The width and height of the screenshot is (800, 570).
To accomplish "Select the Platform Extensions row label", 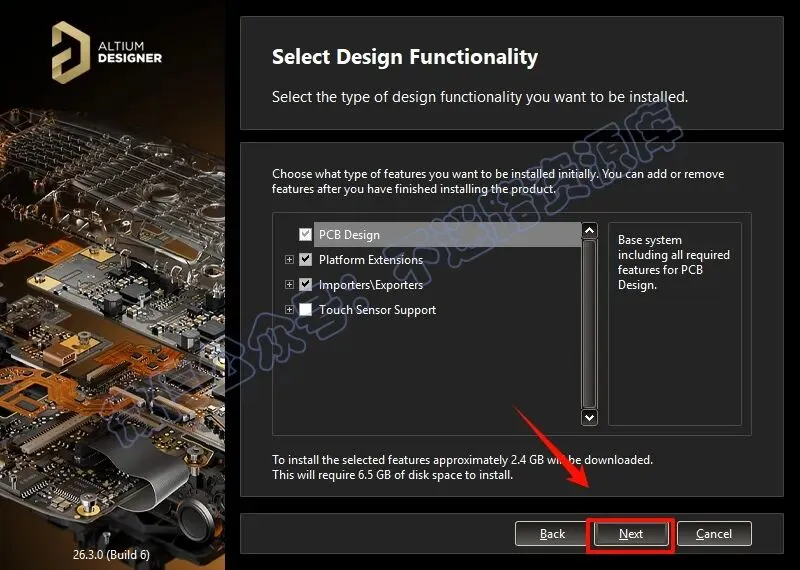I will pos(371,260).
